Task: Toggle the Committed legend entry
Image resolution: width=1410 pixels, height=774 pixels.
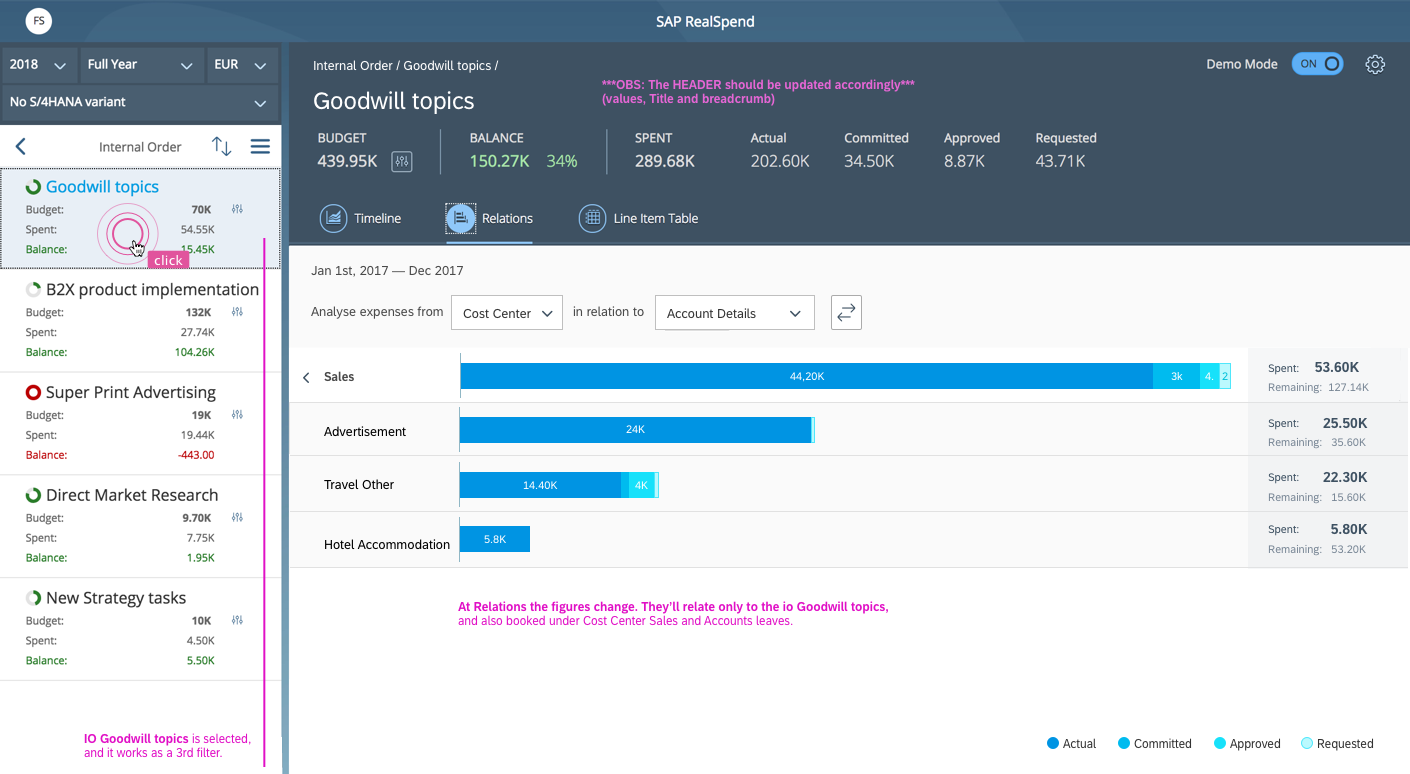Action: (1155, 743)
